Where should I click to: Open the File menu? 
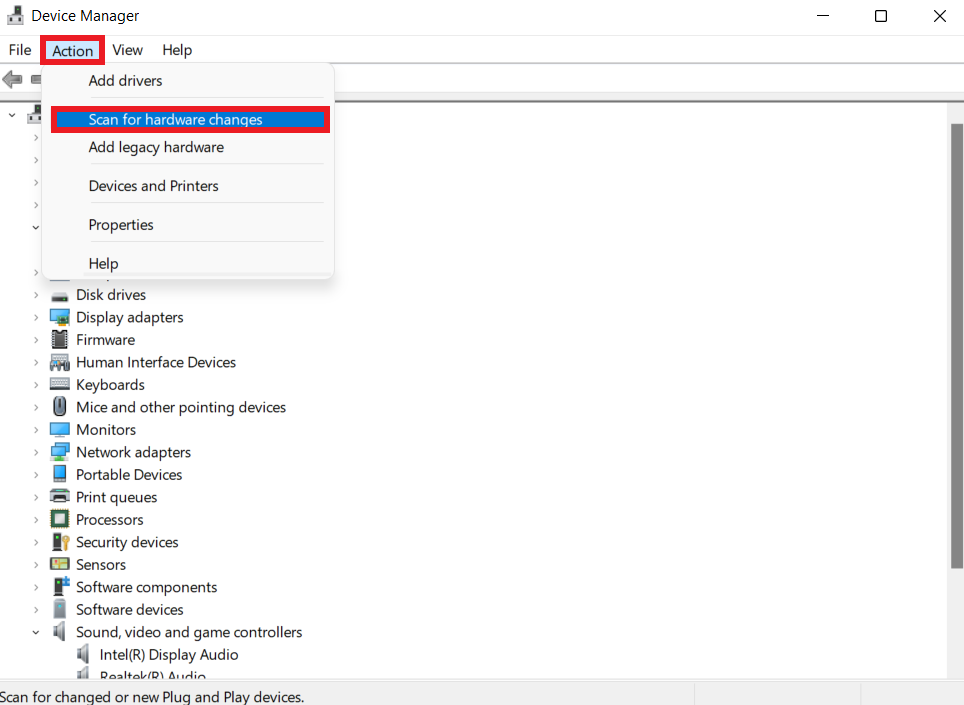20,50
